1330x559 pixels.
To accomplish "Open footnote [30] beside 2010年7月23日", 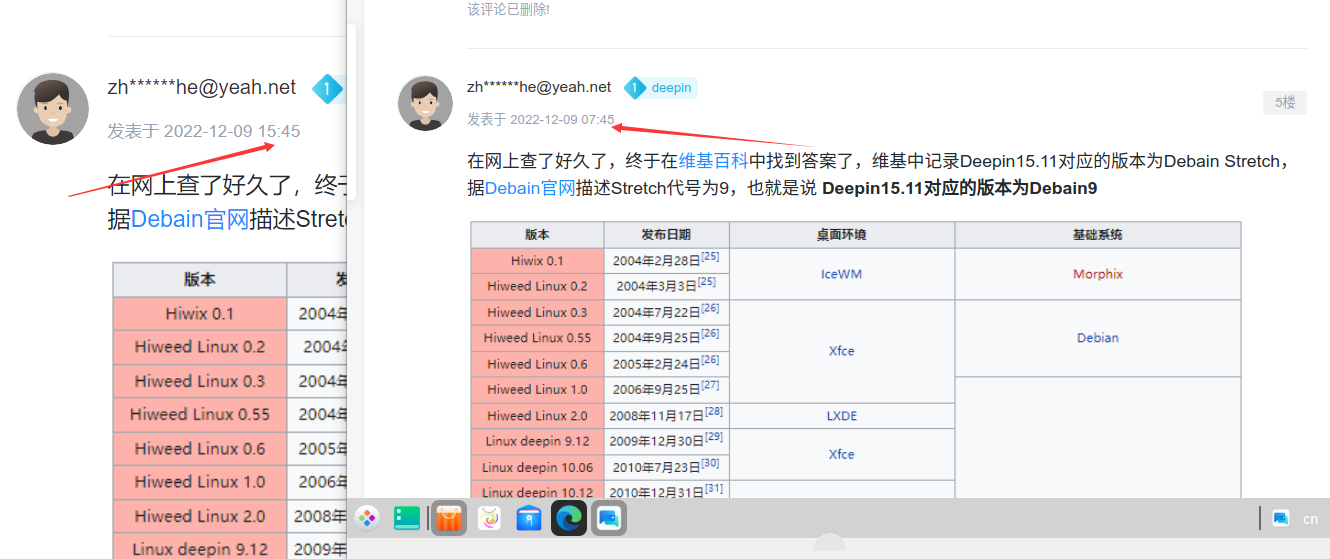I will 710,463.
